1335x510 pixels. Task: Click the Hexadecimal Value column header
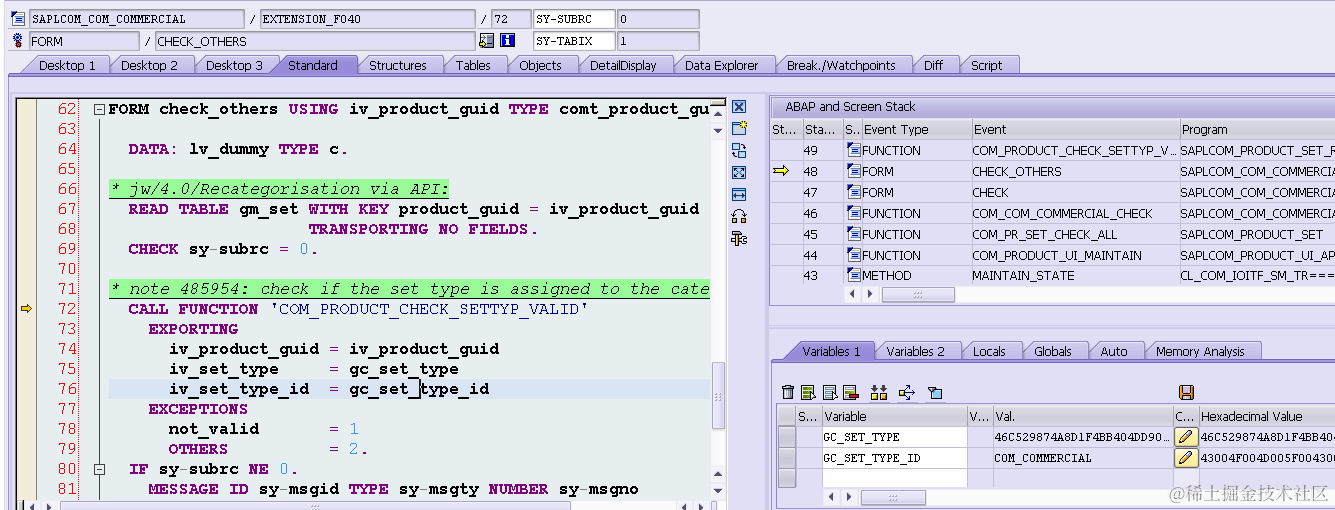click(x=1265, y=416)
